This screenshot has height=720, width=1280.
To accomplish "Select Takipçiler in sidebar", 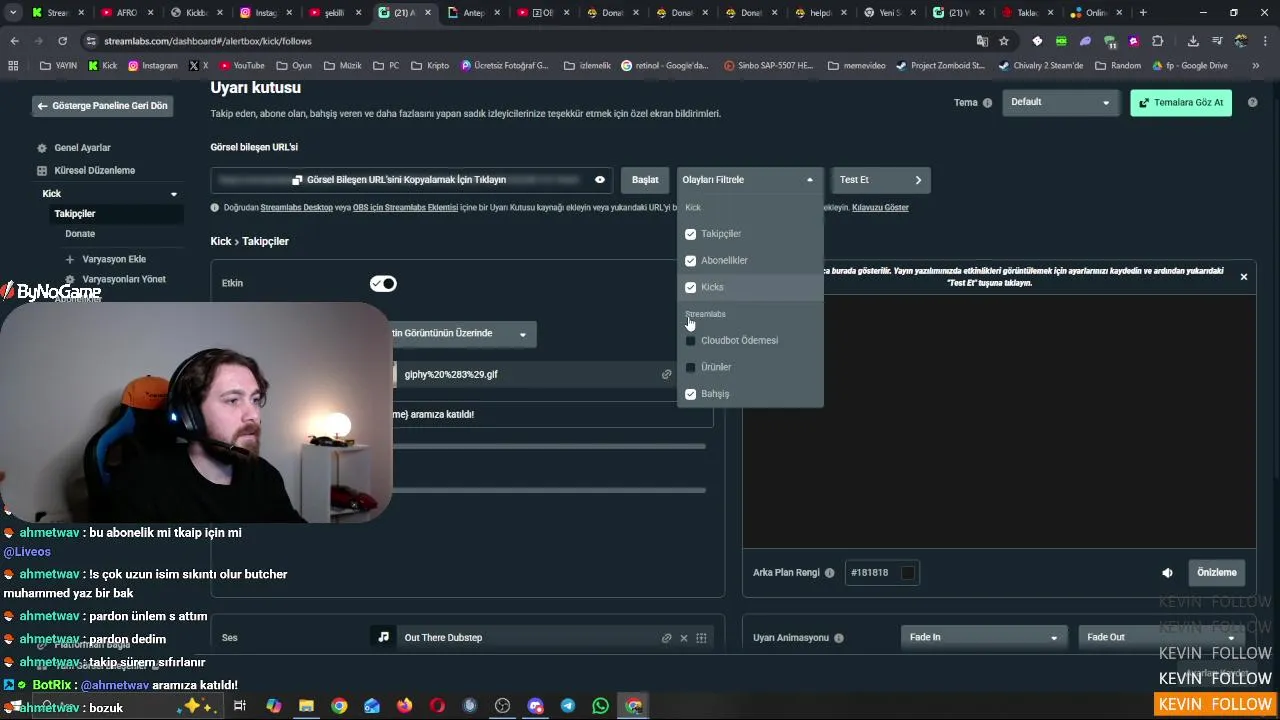I will (75, 214).
